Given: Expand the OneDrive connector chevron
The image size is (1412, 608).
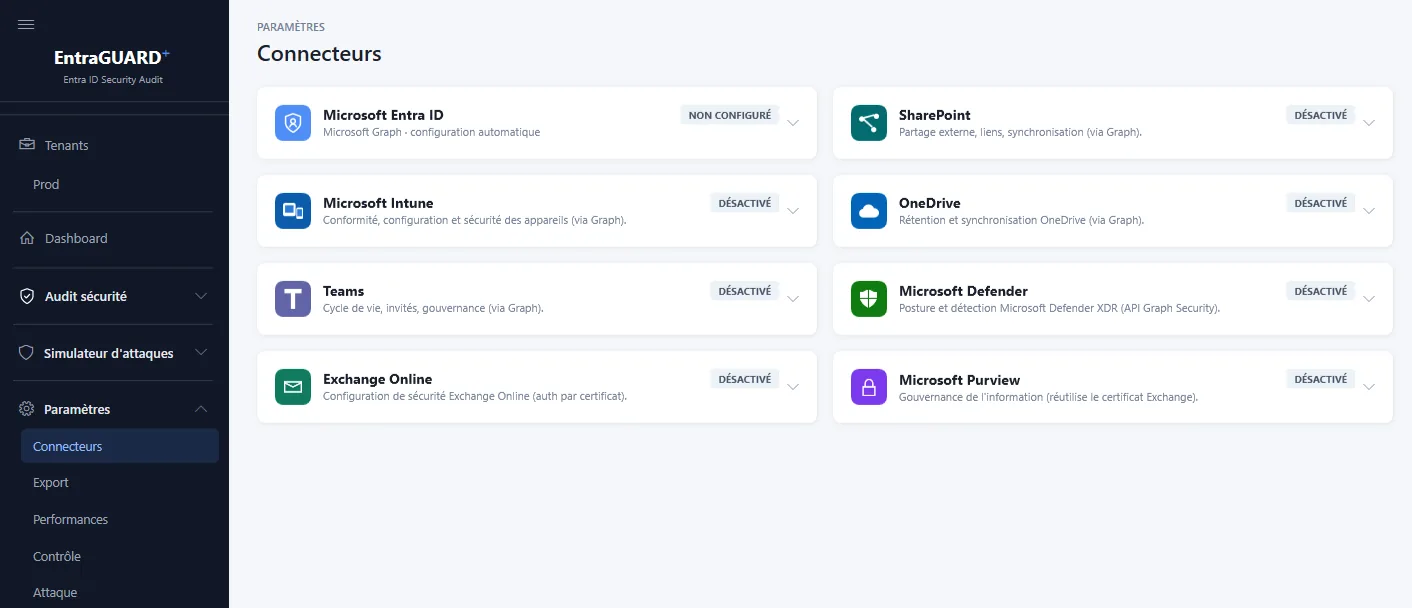Looking at the screenshot, I should click(x=1369, y=211).
